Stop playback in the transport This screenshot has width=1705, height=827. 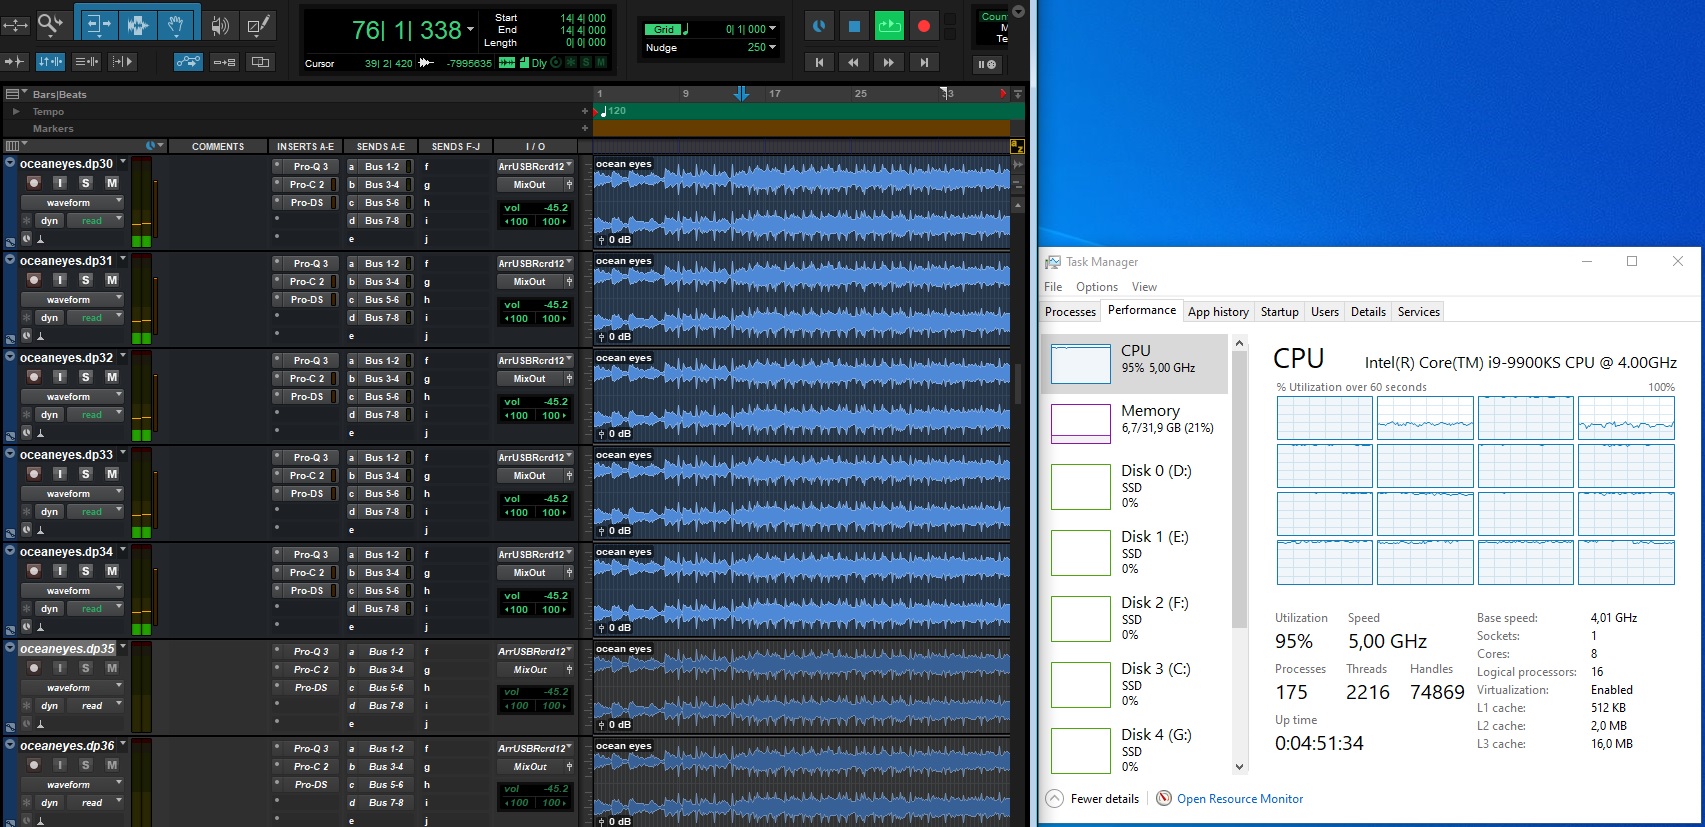[x=854, y=26]
